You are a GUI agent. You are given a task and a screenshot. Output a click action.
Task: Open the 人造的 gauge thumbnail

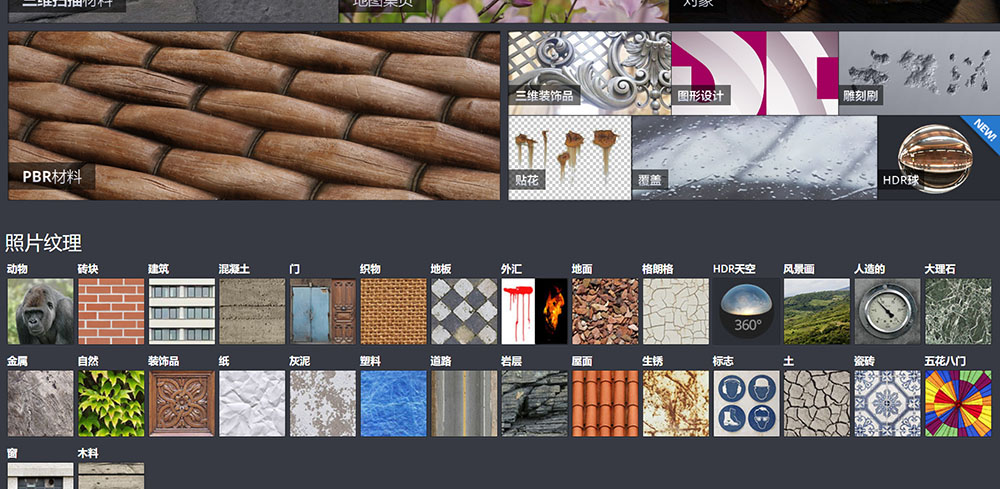coord(888,311)
